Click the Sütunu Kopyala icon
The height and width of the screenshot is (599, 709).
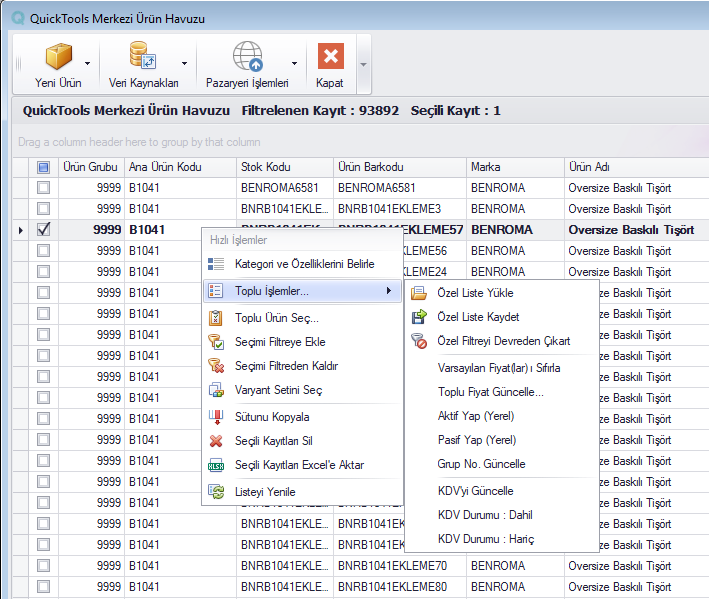216,417
